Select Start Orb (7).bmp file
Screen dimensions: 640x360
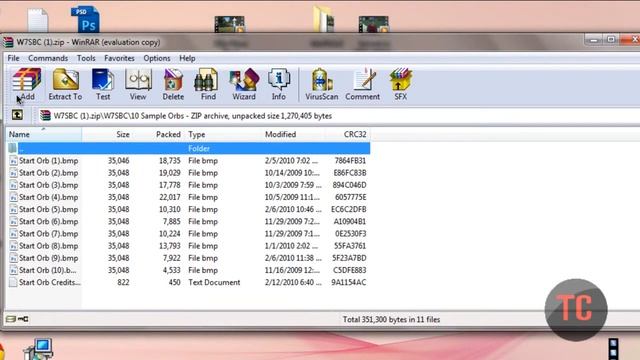44,234
